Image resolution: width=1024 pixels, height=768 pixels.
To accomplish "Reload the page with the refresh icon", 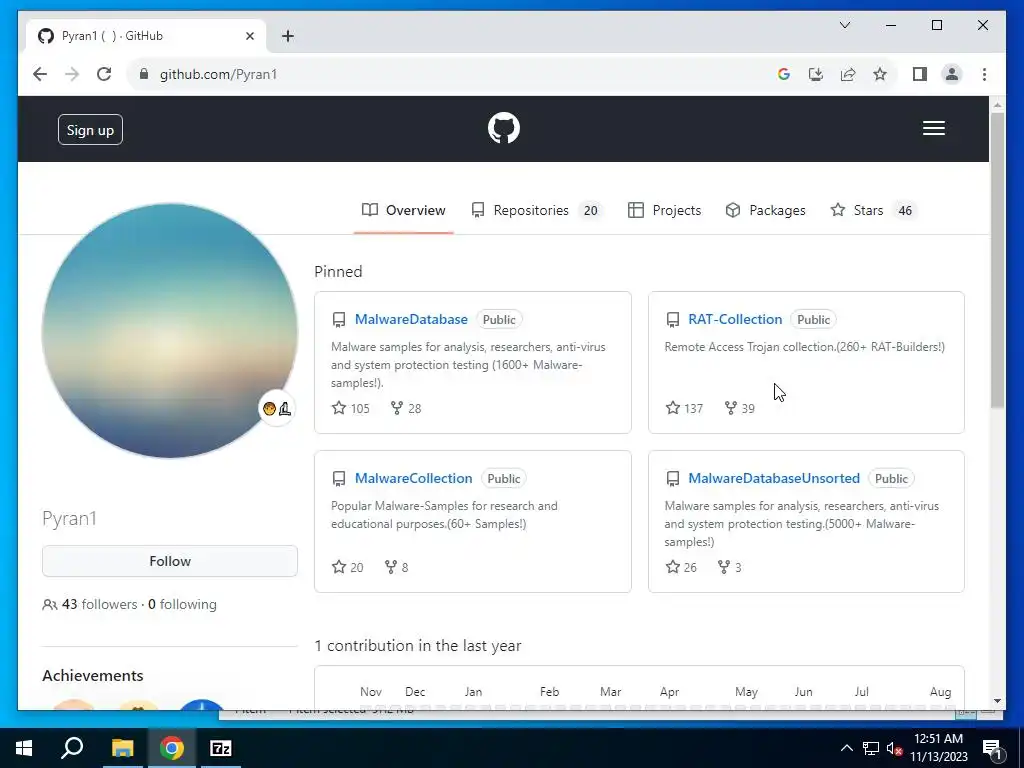I will (x=104, y=74).
